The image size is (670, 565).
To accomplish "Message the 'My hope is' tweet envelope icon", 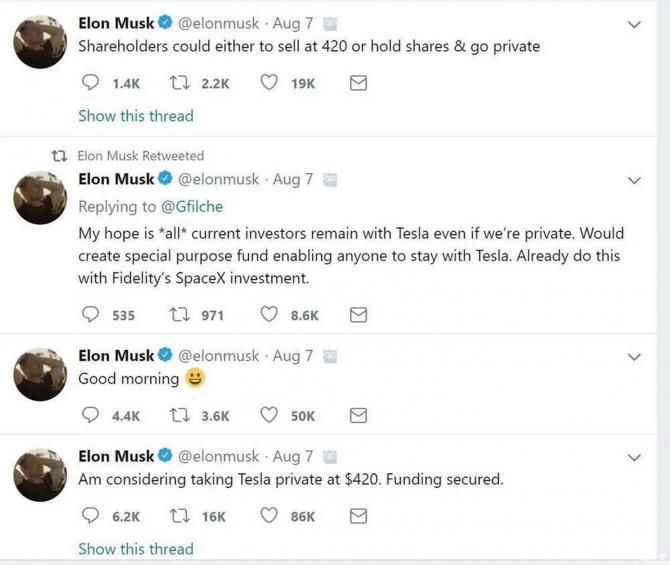I will pyautogui.click(x=358, y=315).
